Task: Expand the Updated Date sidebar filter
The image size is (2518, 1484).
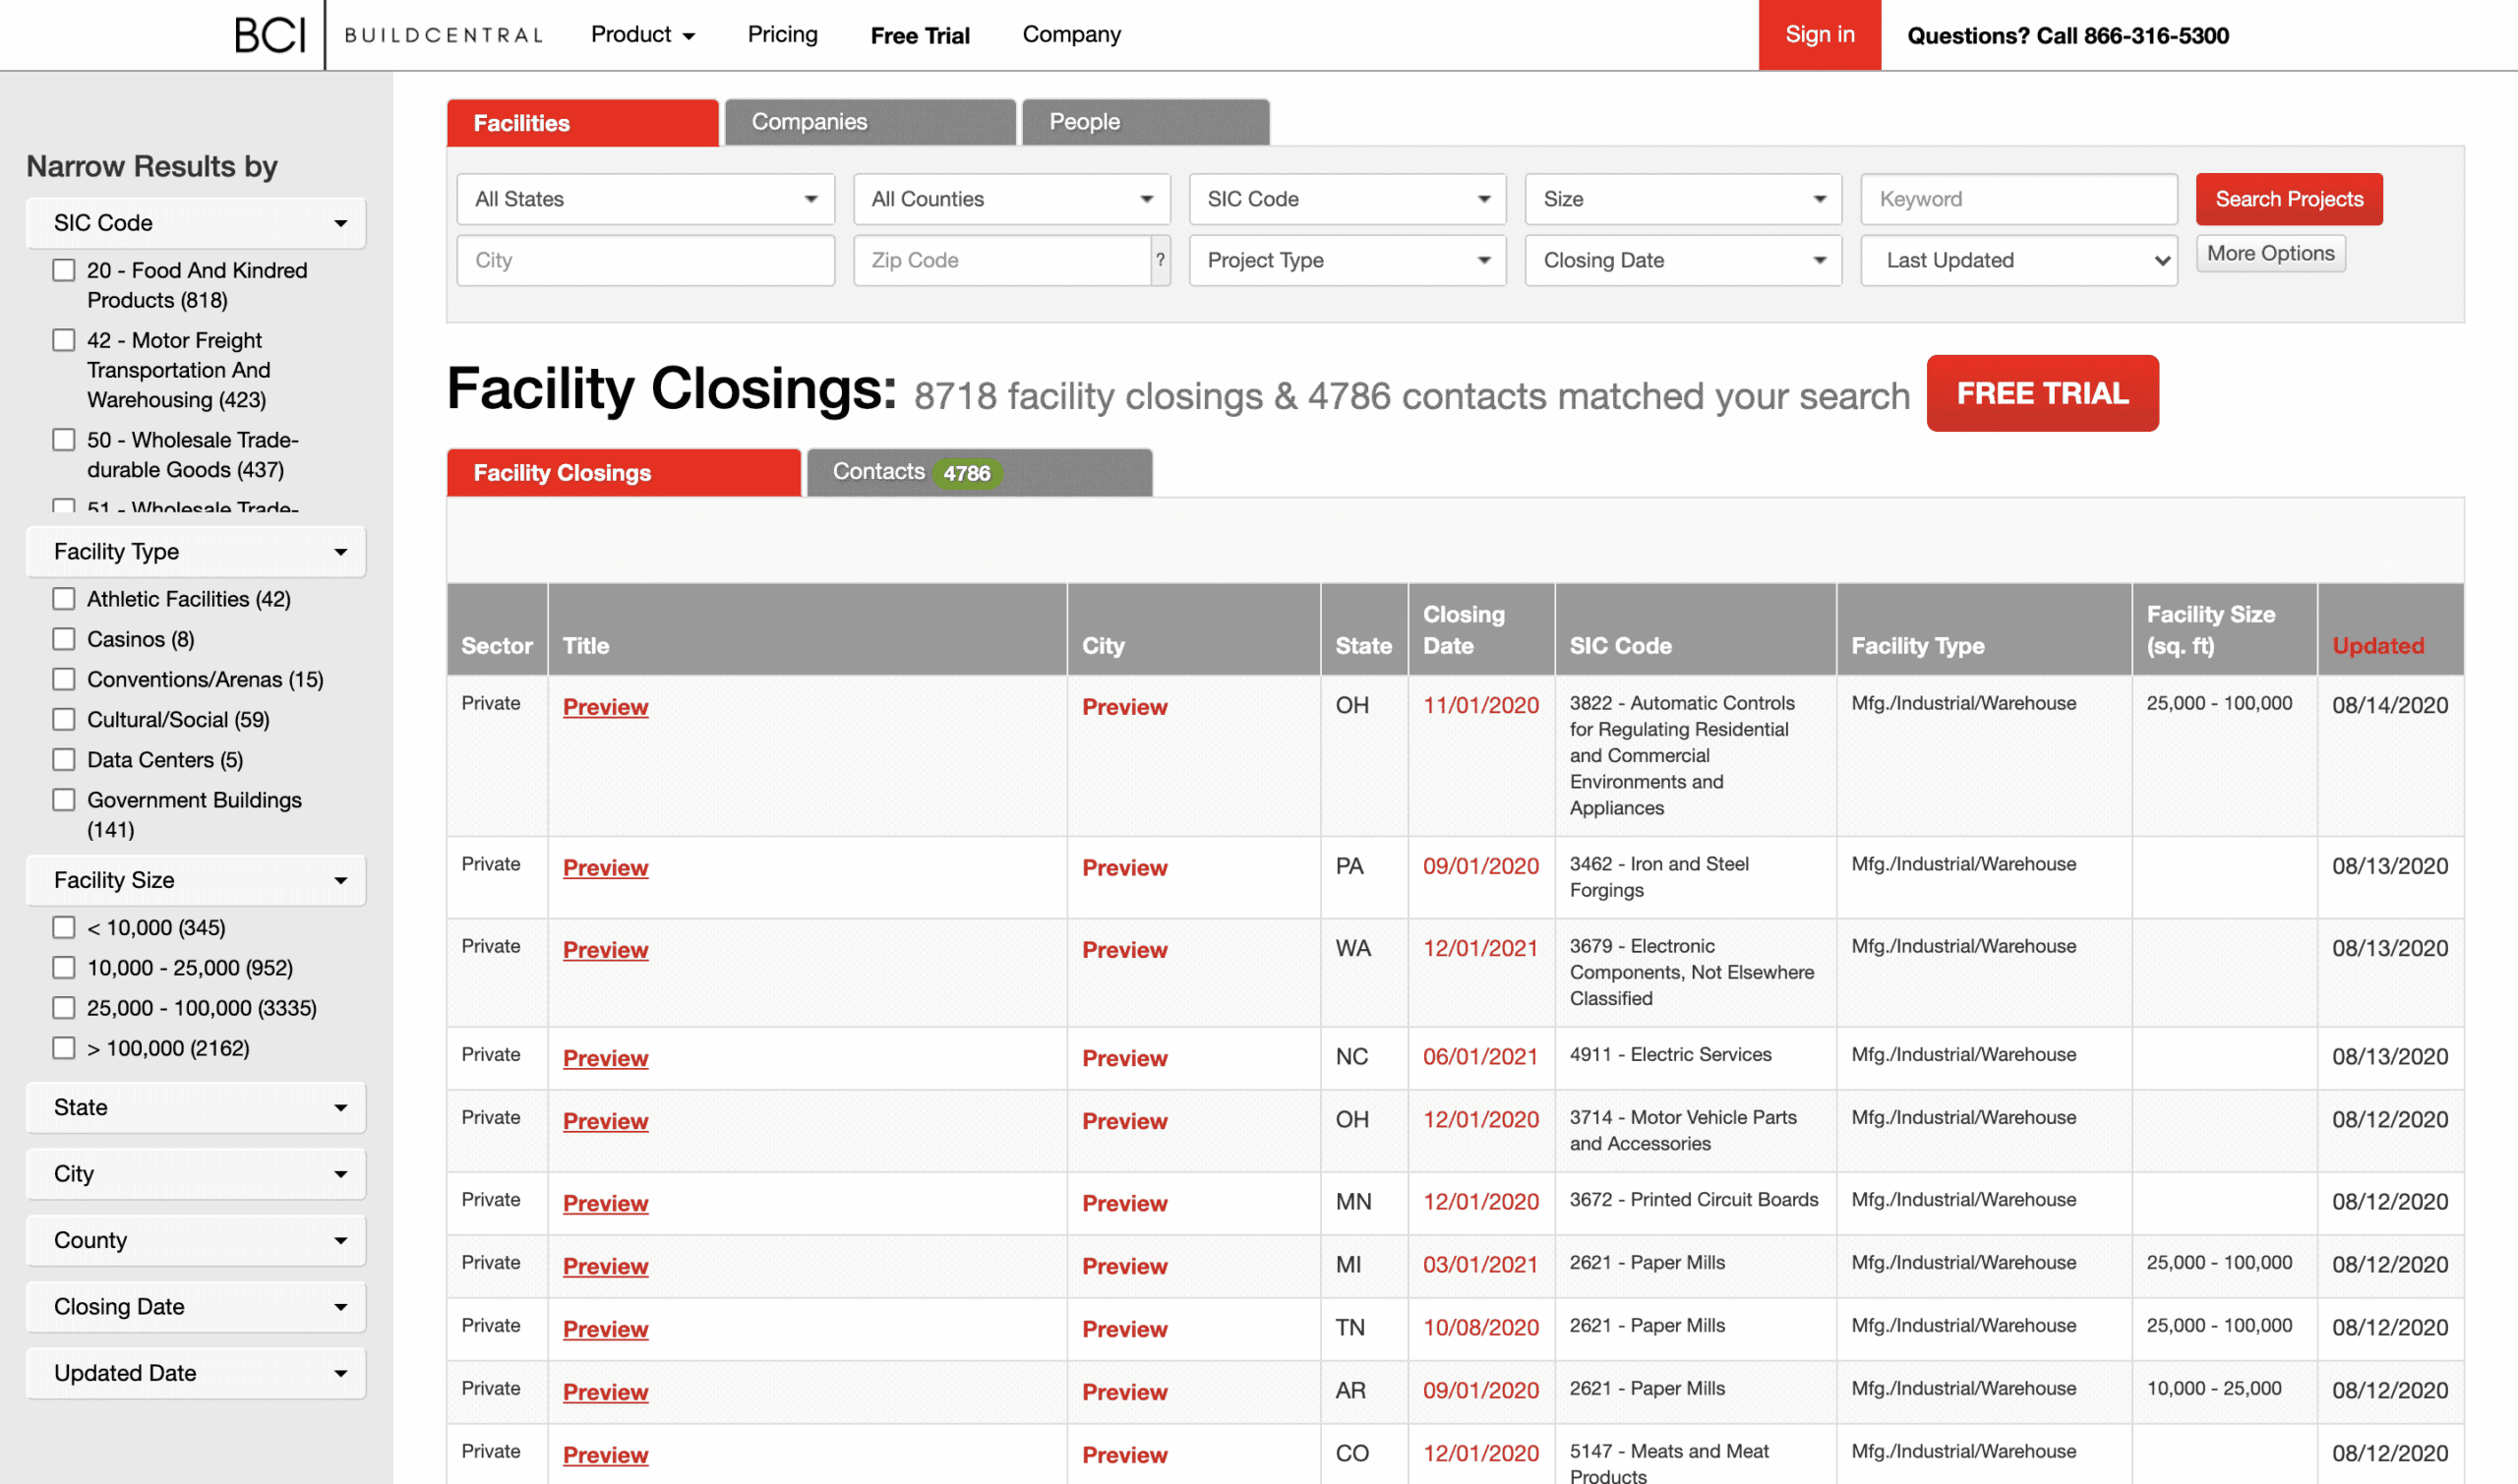Action: [x=196, y=1373]
